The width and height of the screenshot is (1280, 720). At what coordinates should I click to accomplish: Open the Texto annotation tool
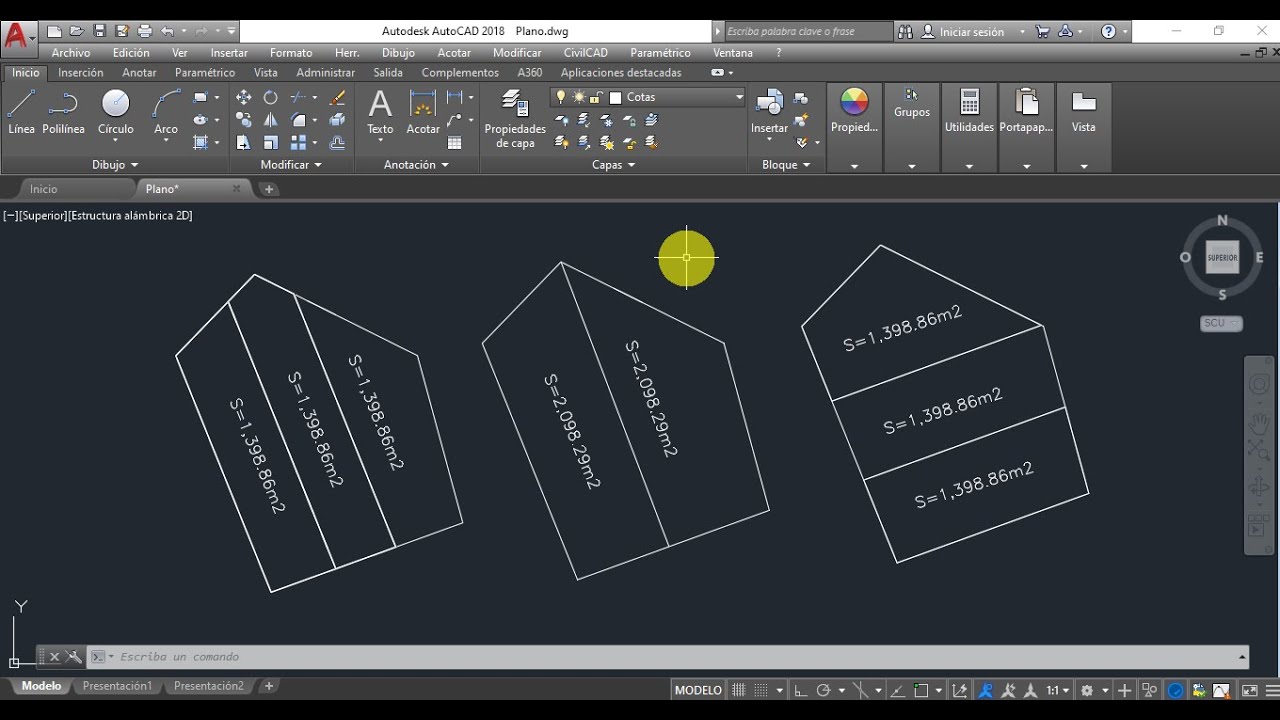pos(380,111)
